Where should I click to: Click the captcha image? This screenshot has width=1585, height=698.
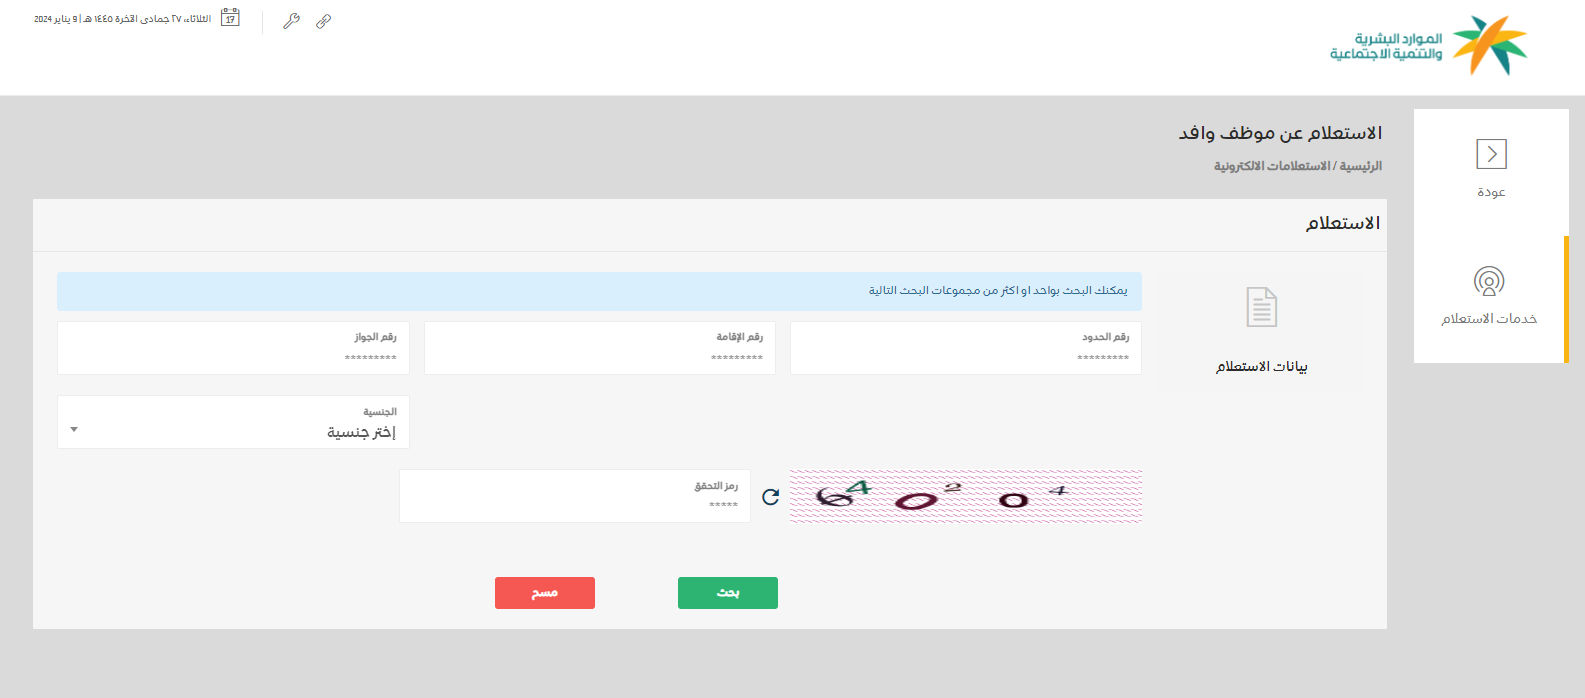[965, 496]
